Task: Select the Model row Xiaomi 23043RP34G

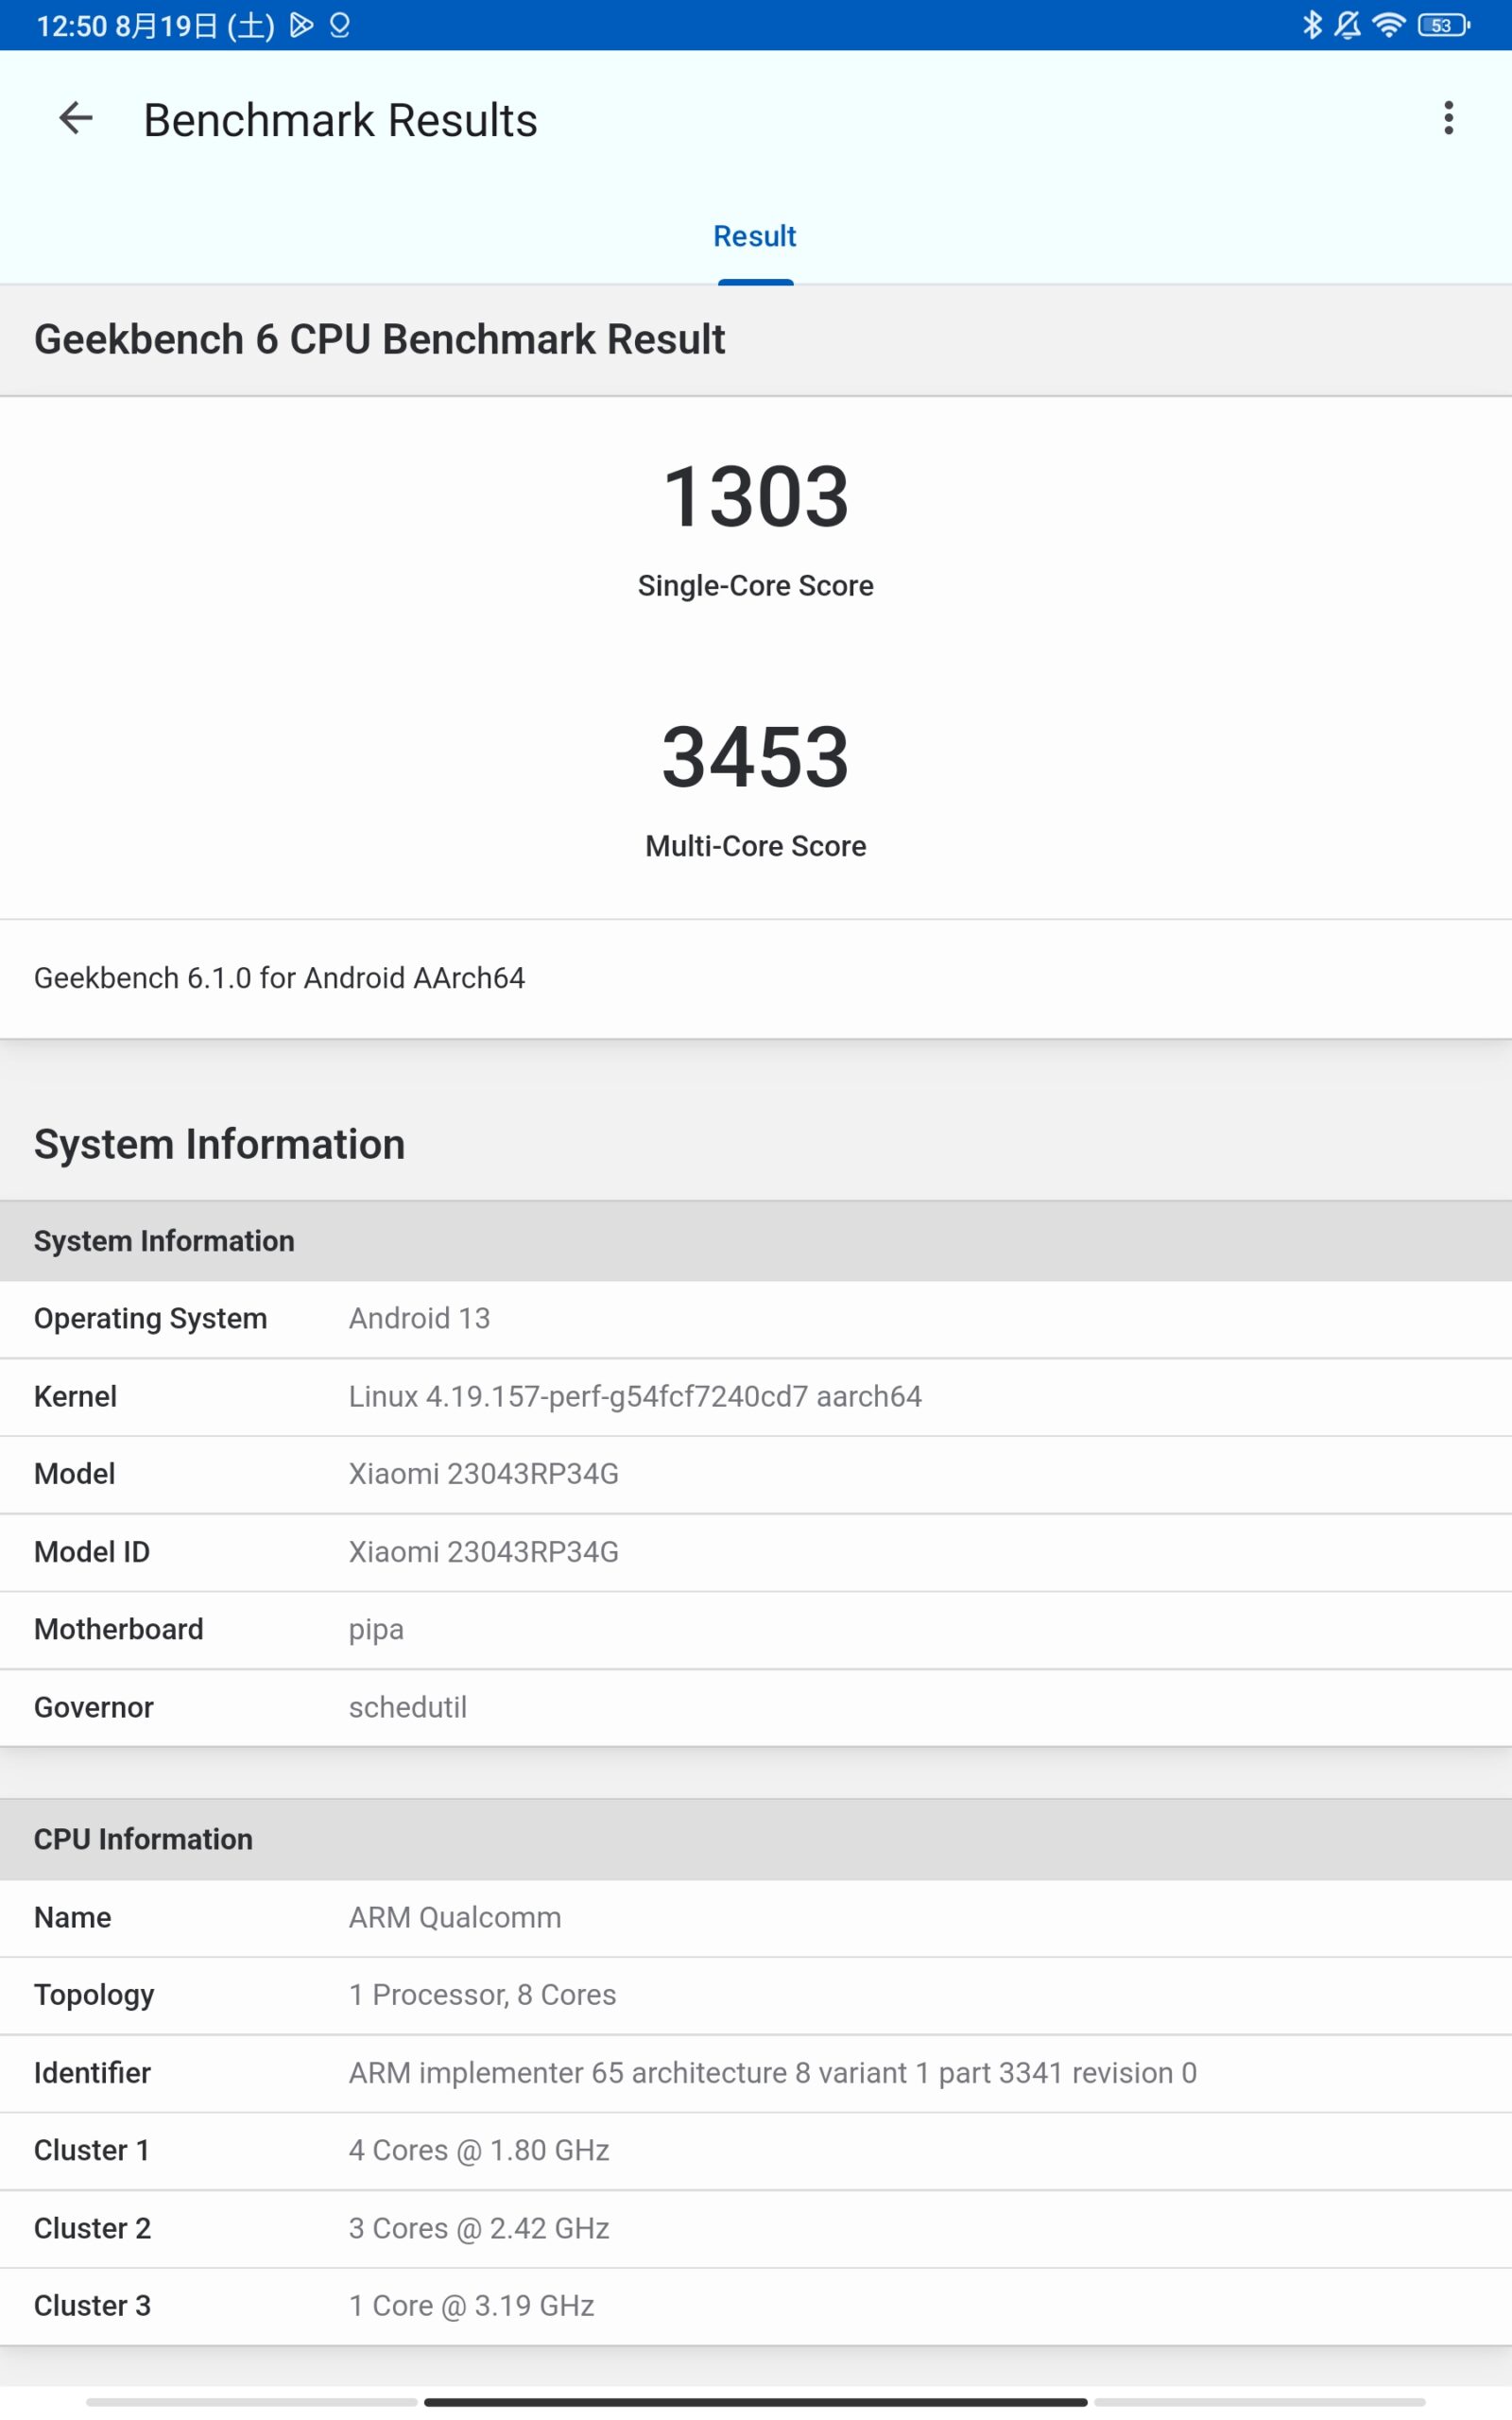Action: point(483,1473)
